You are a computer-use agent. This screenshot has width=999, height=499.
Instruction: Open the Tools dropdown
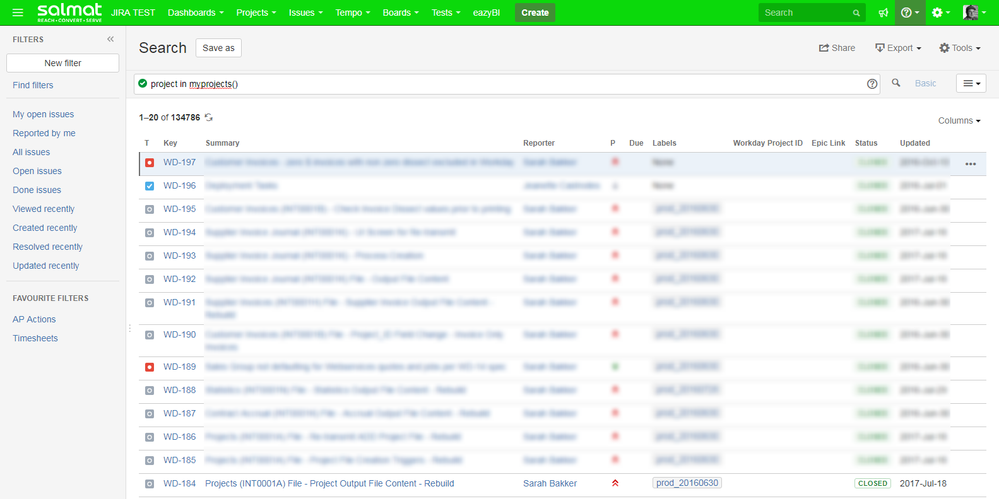[x=960, y=48]
